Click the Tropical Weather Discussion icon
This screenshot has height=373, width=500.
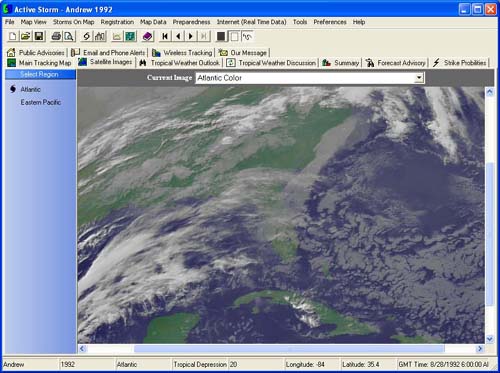pyautogui.click(x=231, y=63)
